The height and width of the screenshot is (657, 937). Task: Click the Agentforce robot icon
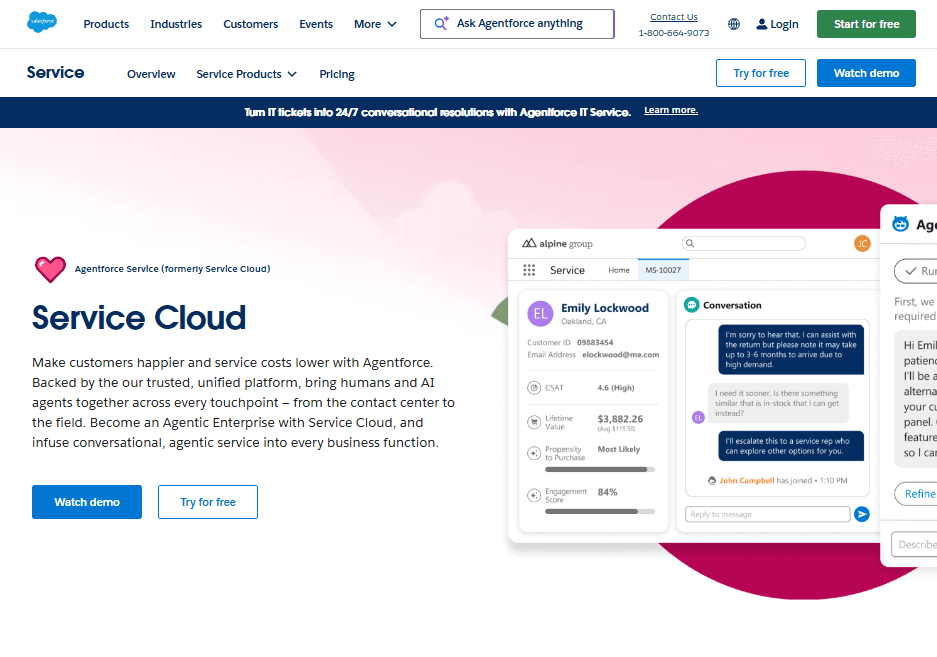(901, 224)
